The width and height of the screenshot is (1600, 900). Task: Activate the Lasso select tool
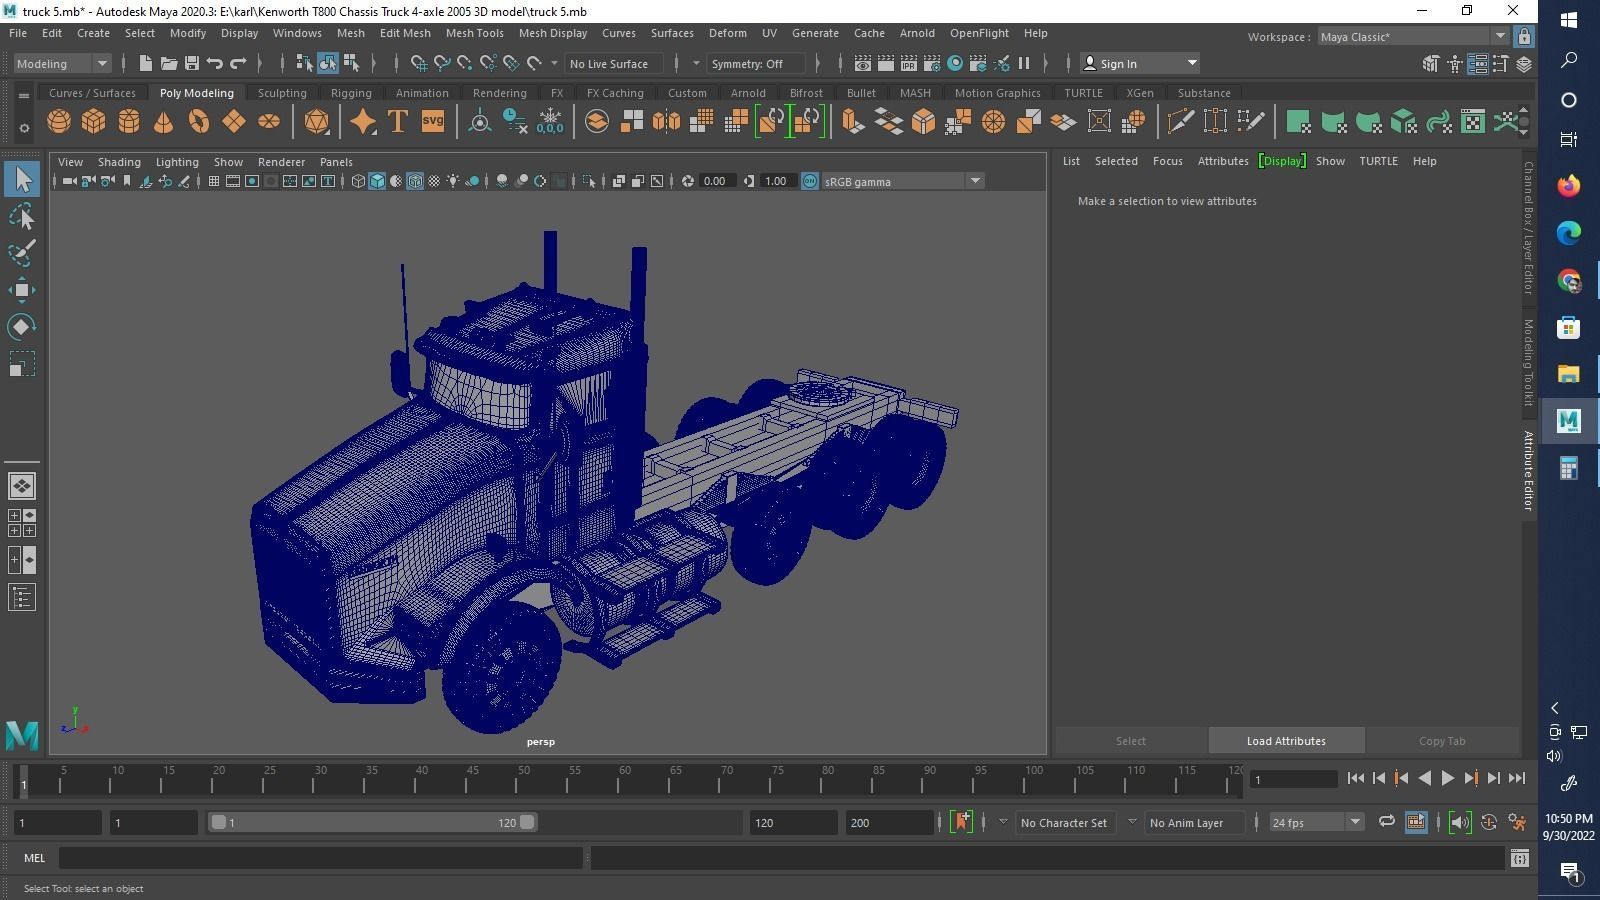pyautogui.click(x=22, y=217)
